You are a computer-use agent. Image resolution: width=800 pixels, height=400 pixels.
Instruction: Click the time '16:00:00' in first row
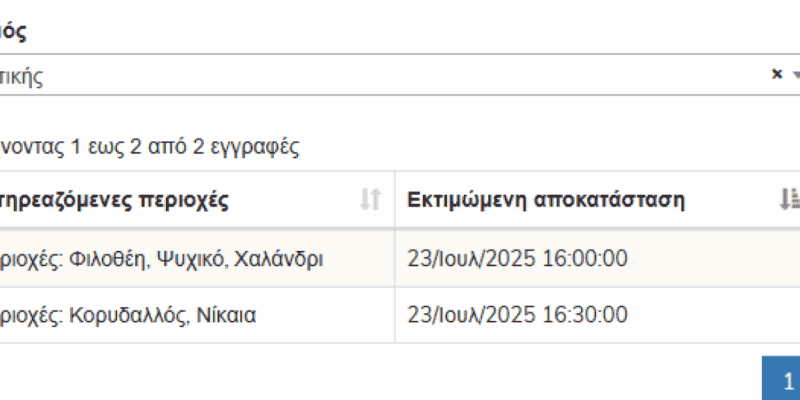[585, 259]
